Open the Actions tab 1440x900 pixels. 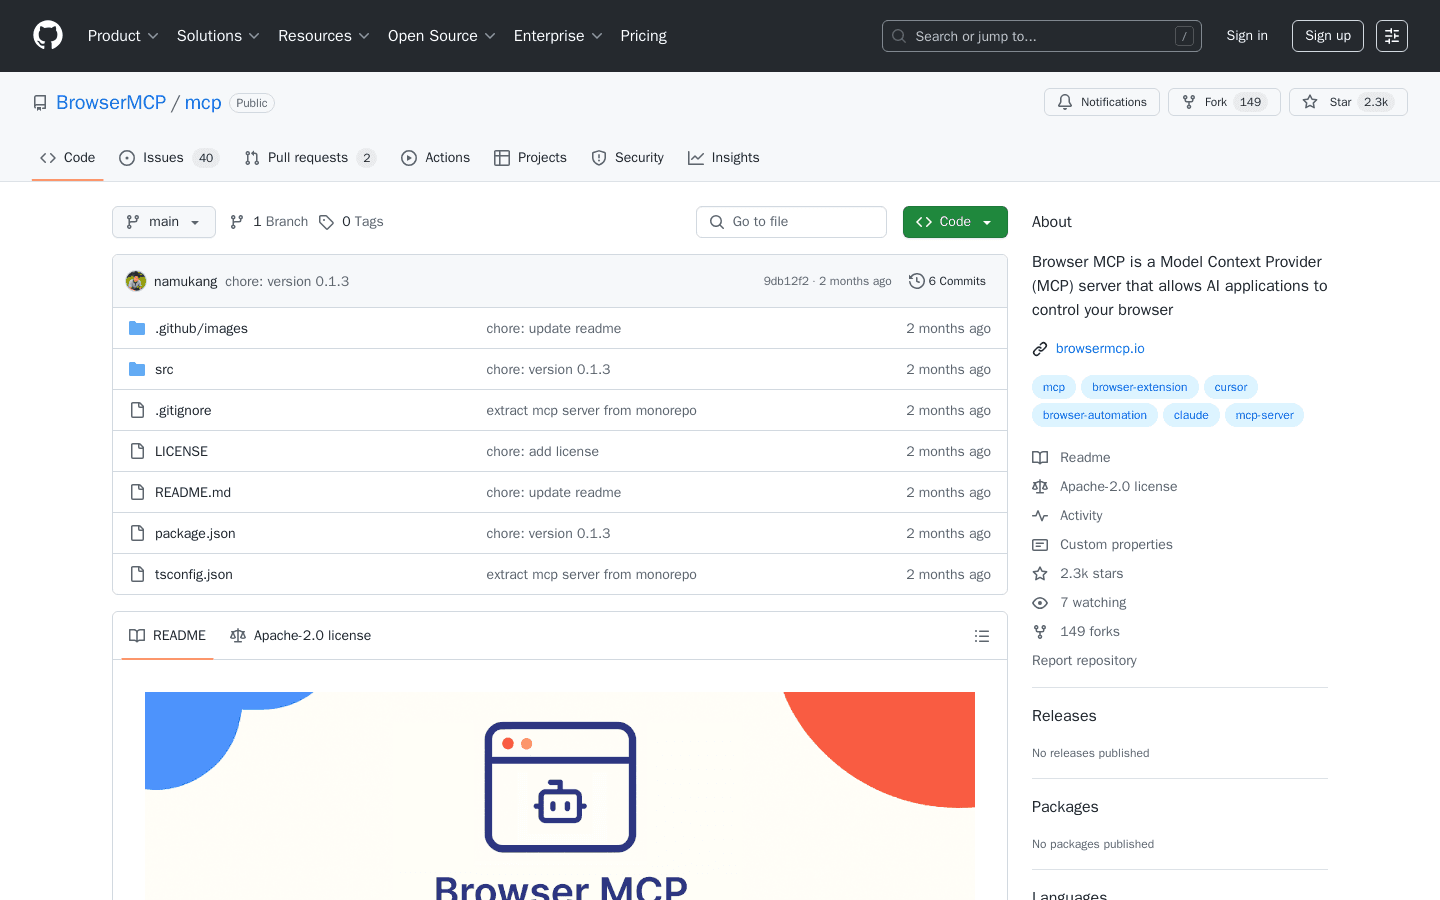coord(447,157)
